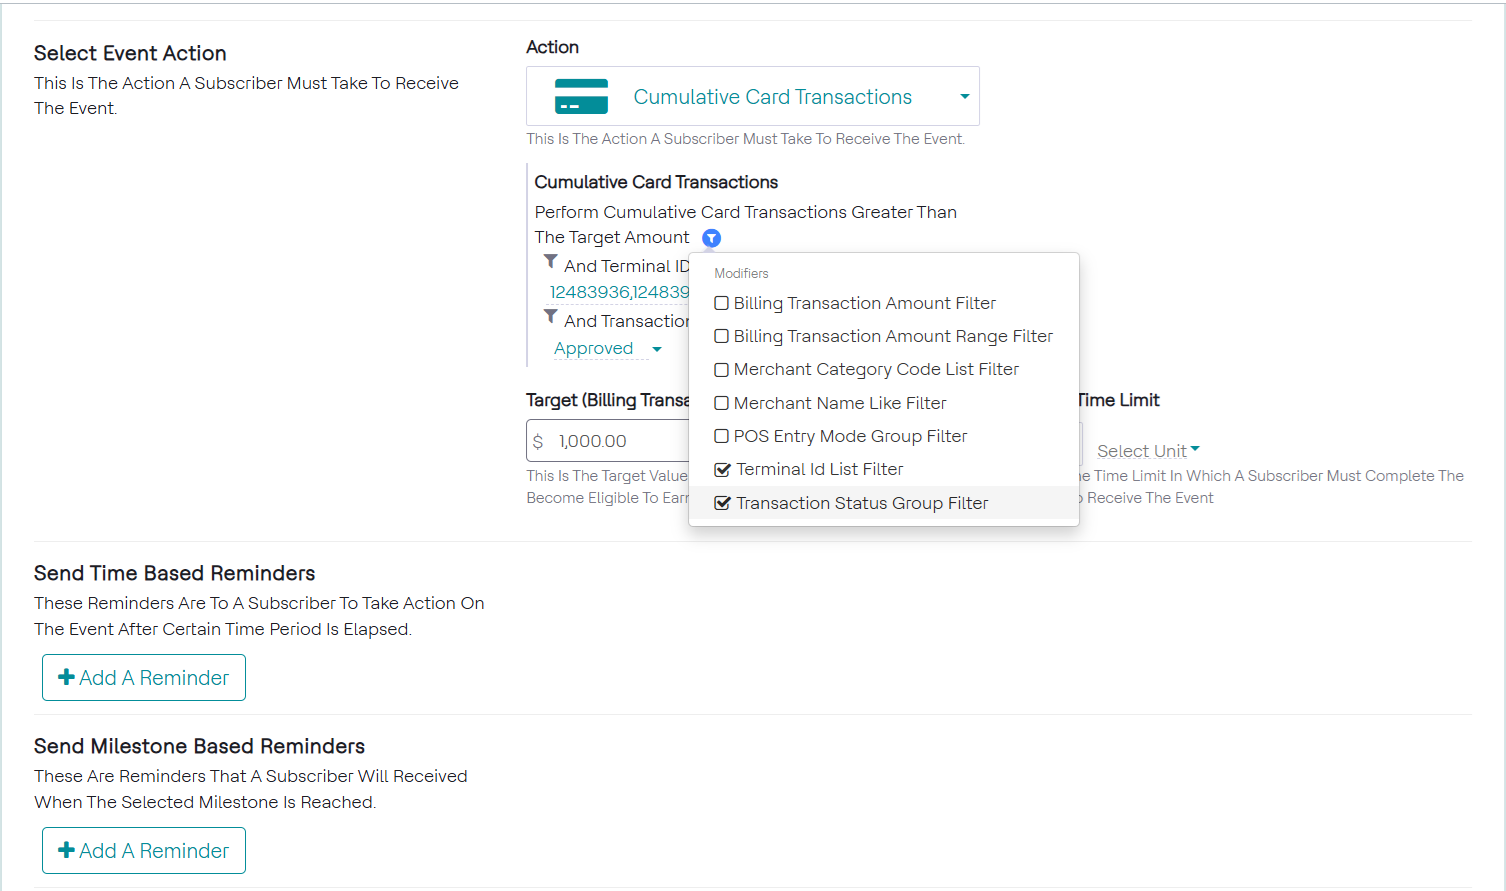Uncheck Transaction Status Group Filter

722,503
